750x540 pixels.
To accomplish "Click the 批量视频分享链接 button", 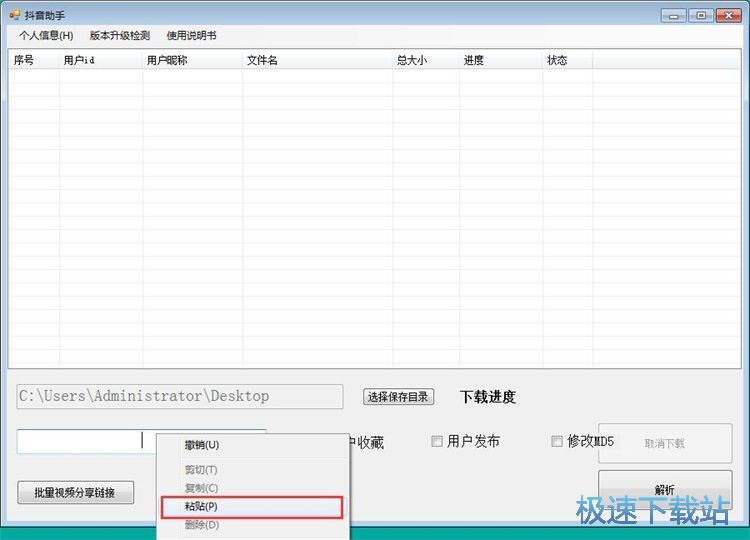I will pos(76,493).
